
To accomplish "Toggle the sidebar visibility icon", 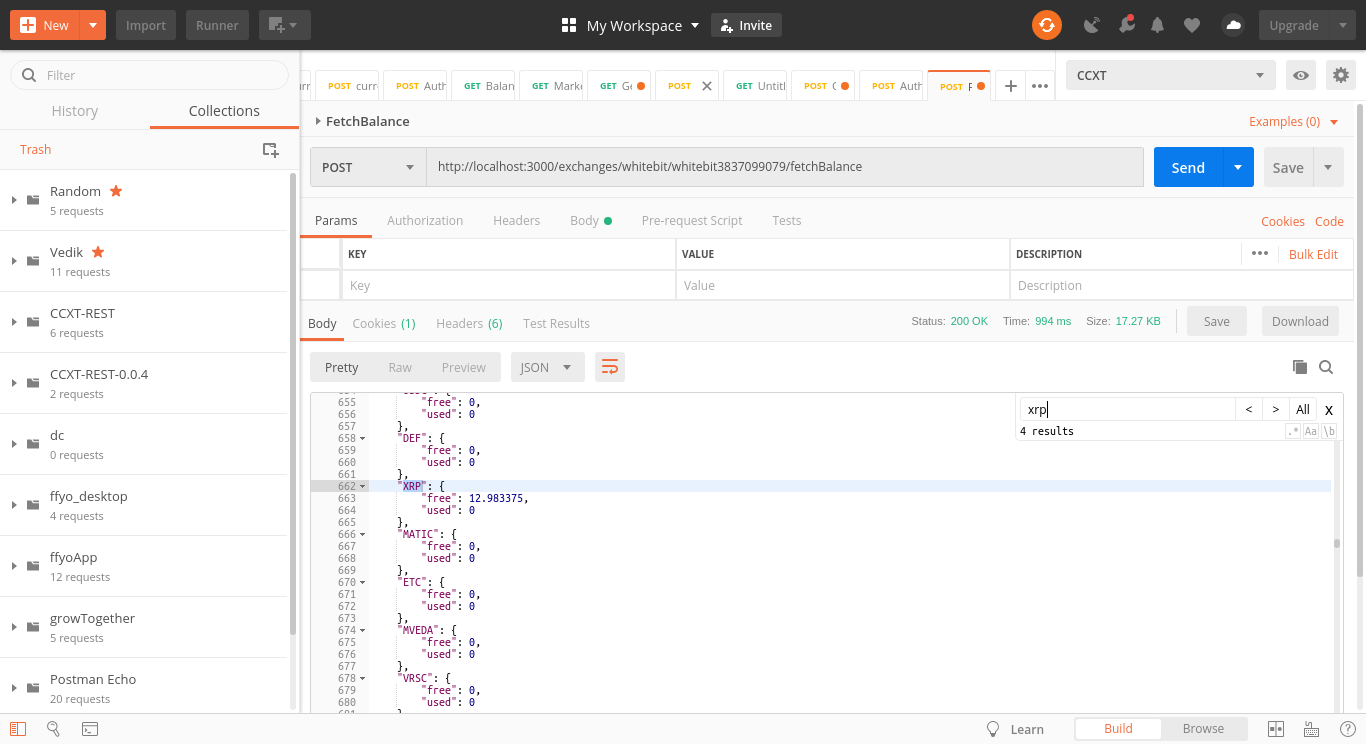I will click(18, 729).
